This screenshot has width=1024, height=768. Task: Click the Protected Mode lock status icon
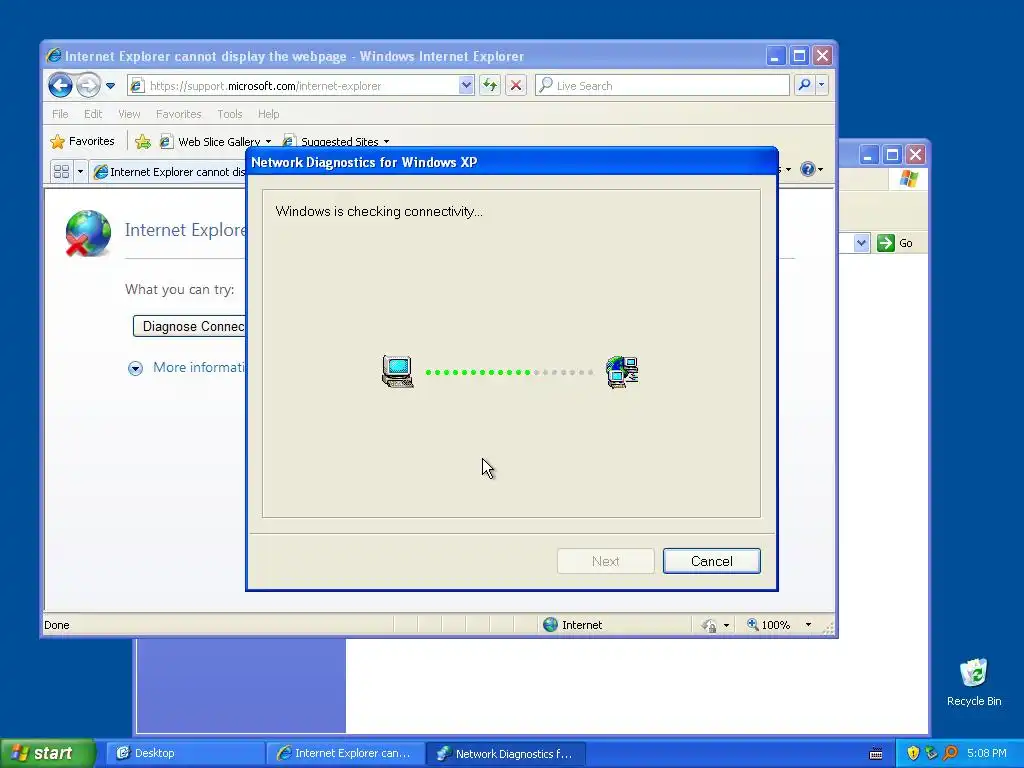[709, 626]
